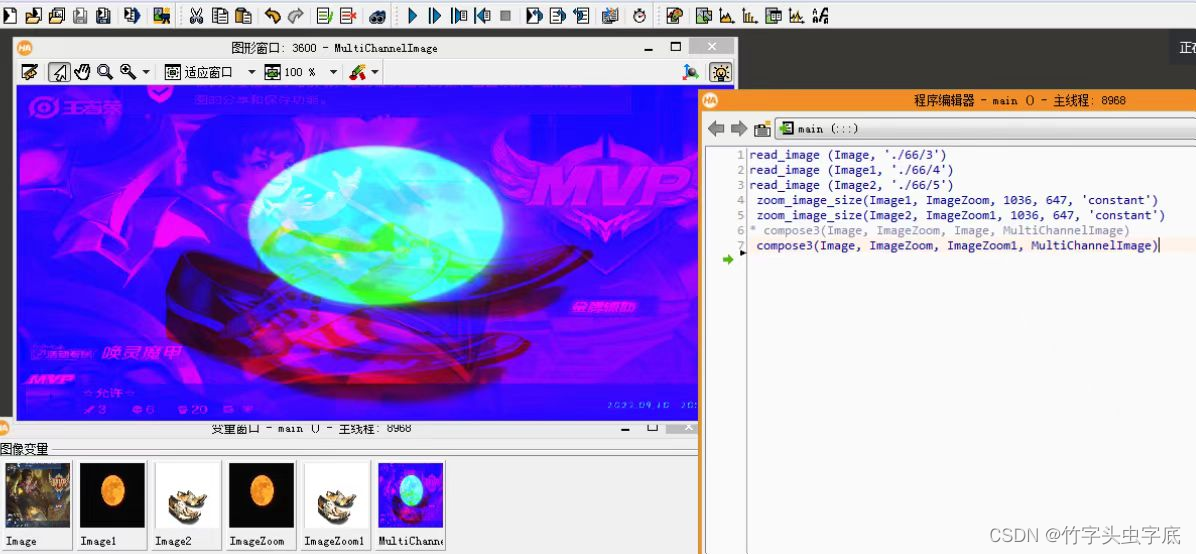Switch to the 3D plot mode icon
This screenshot has height=554, width=1196.
[x=691, y=72]
